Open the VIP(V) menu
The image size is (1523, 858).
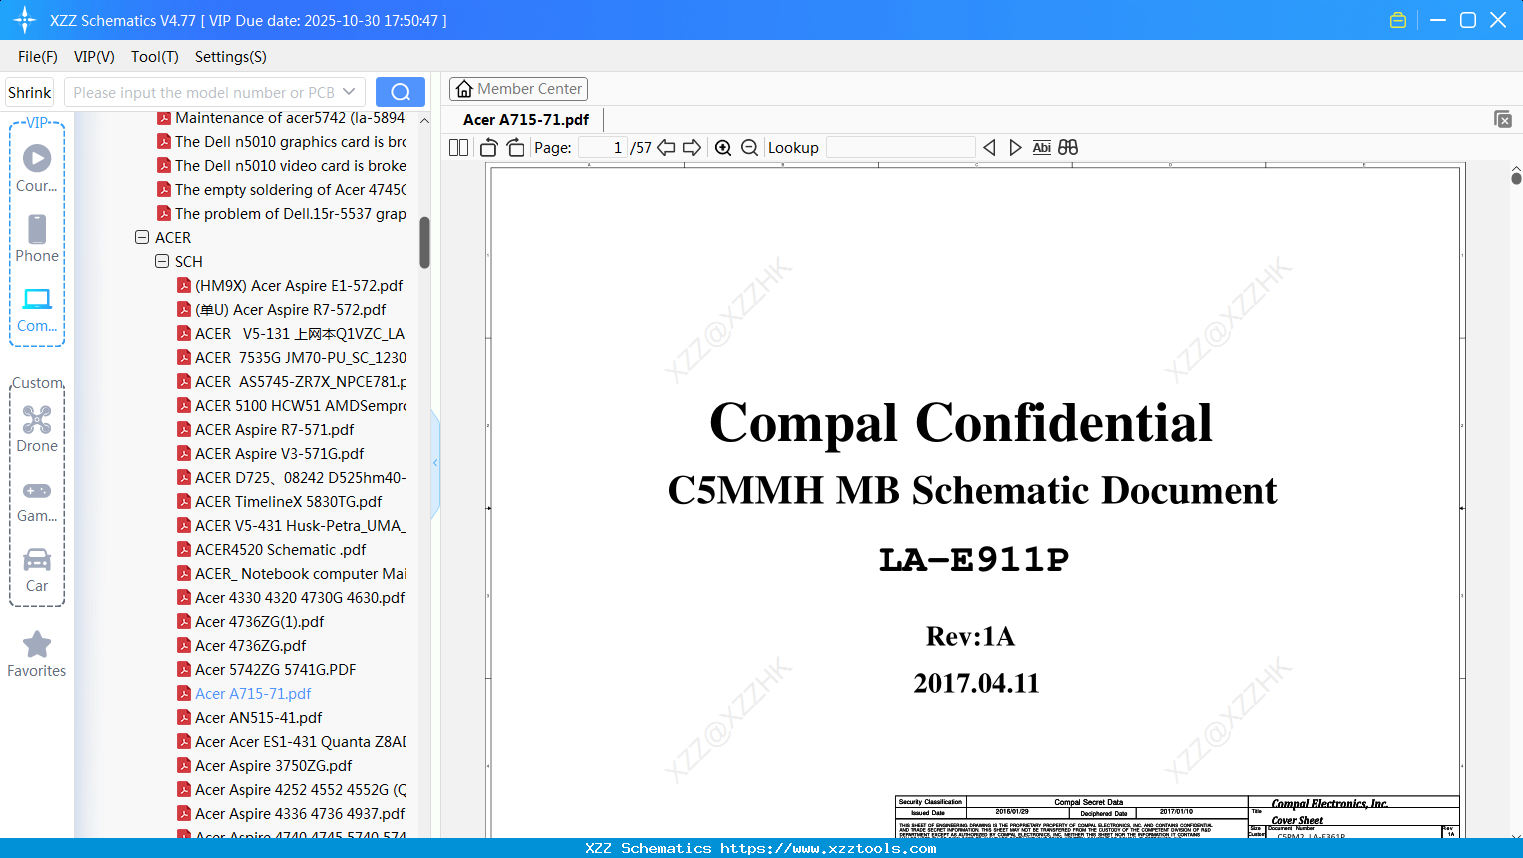[x=94, y=57]
